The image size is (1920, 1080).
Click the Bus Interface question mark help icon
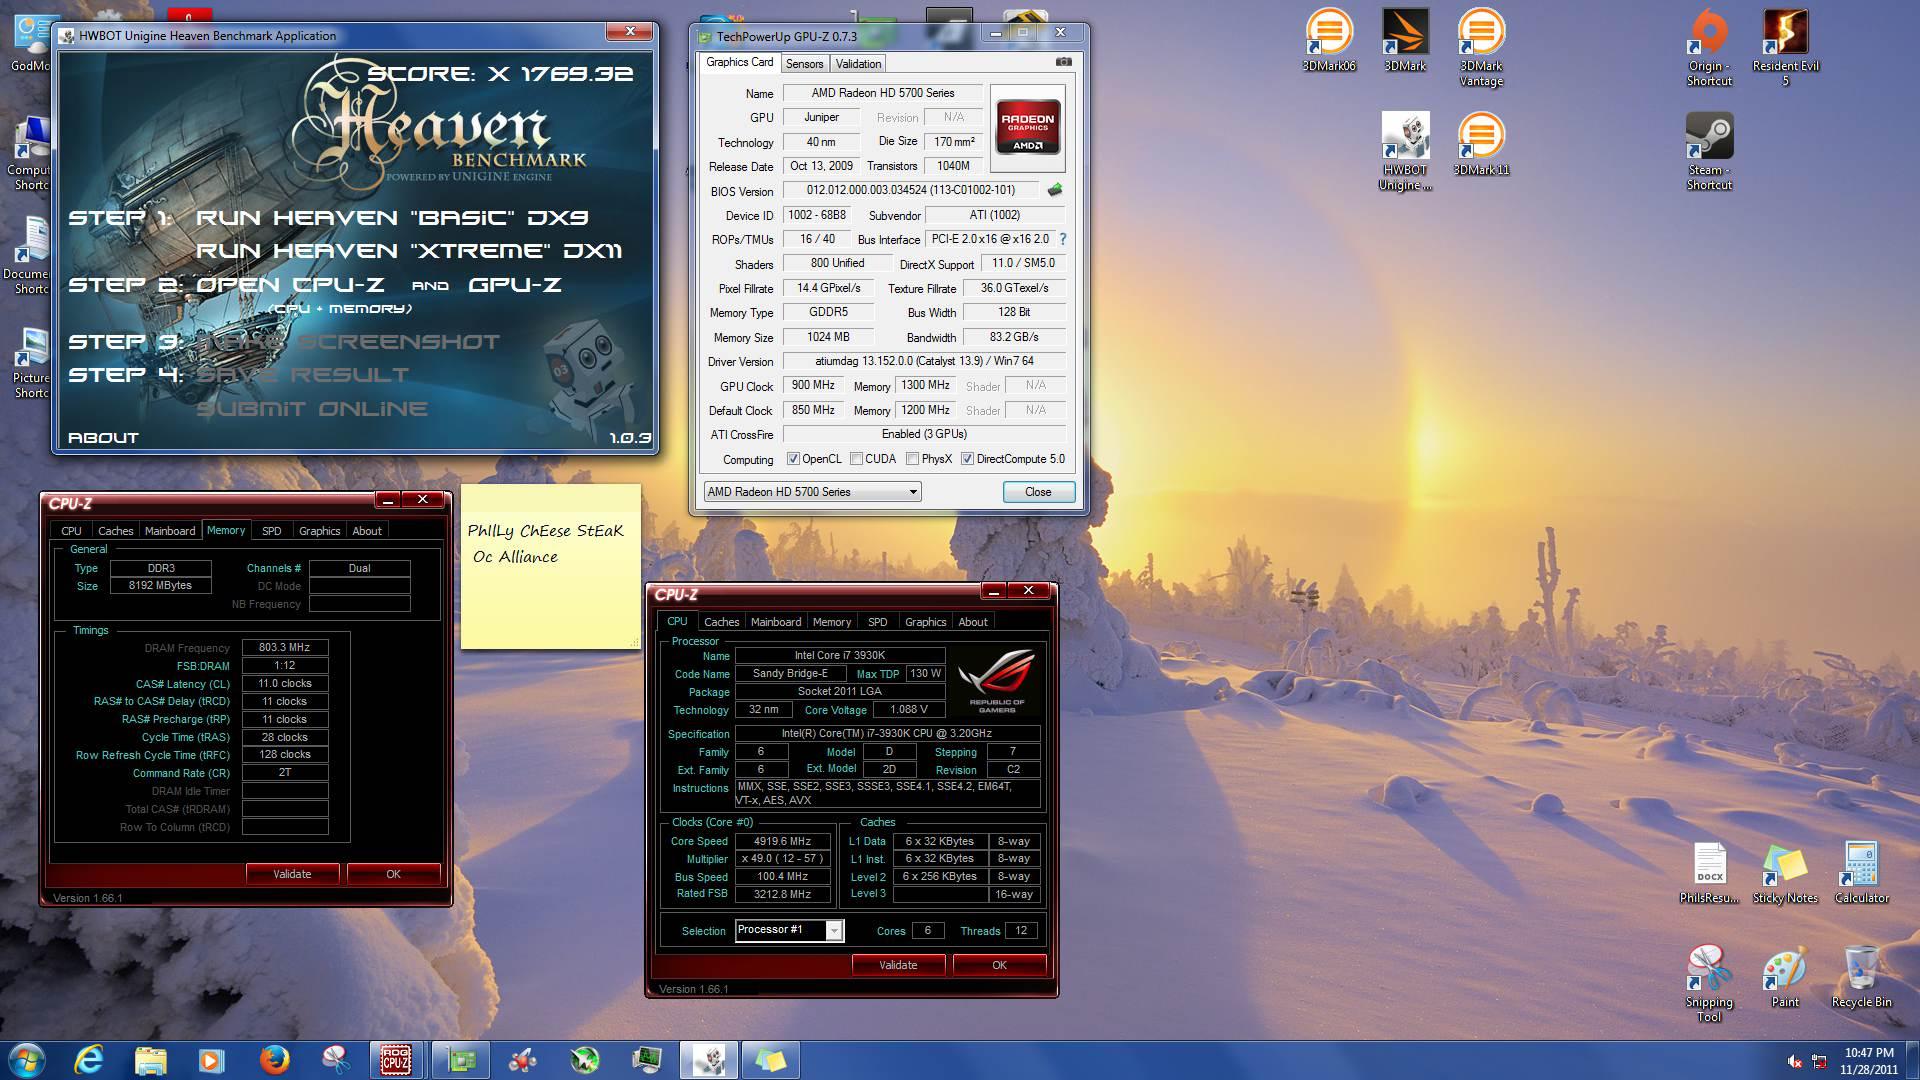click(x=1062, y=239)
